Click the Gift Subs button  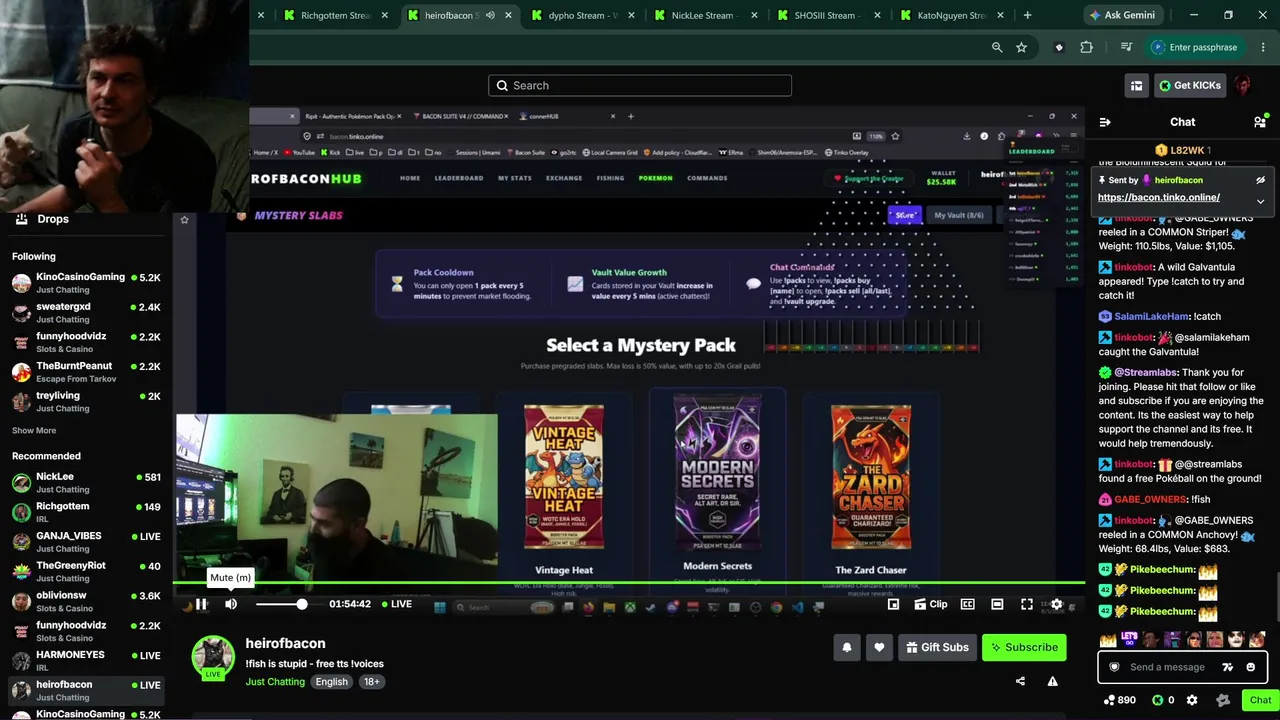pyautogui.click(x=937, y=647)
